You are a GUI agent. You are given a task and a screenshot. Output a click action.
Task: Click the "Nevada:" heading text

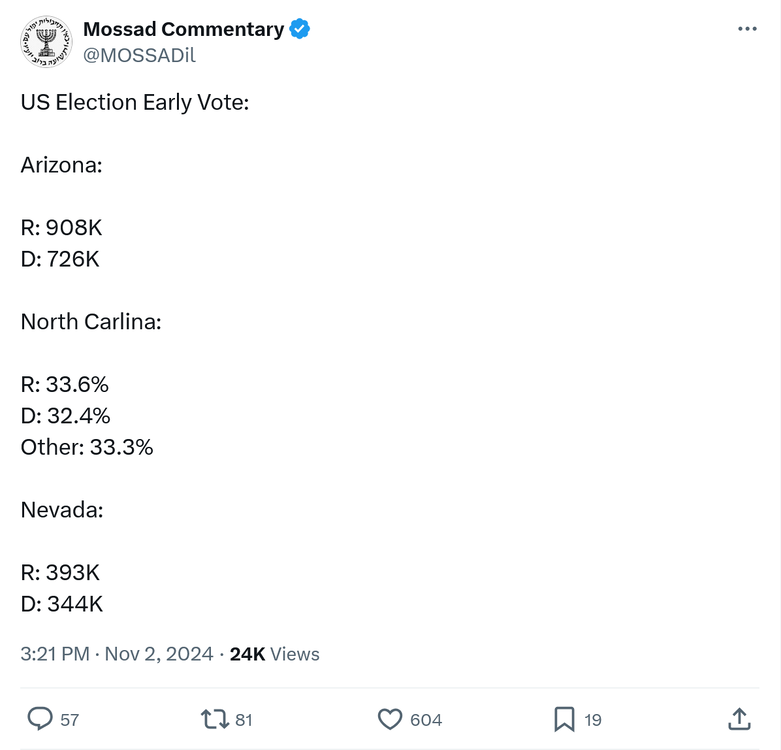(x=62, y=510)
